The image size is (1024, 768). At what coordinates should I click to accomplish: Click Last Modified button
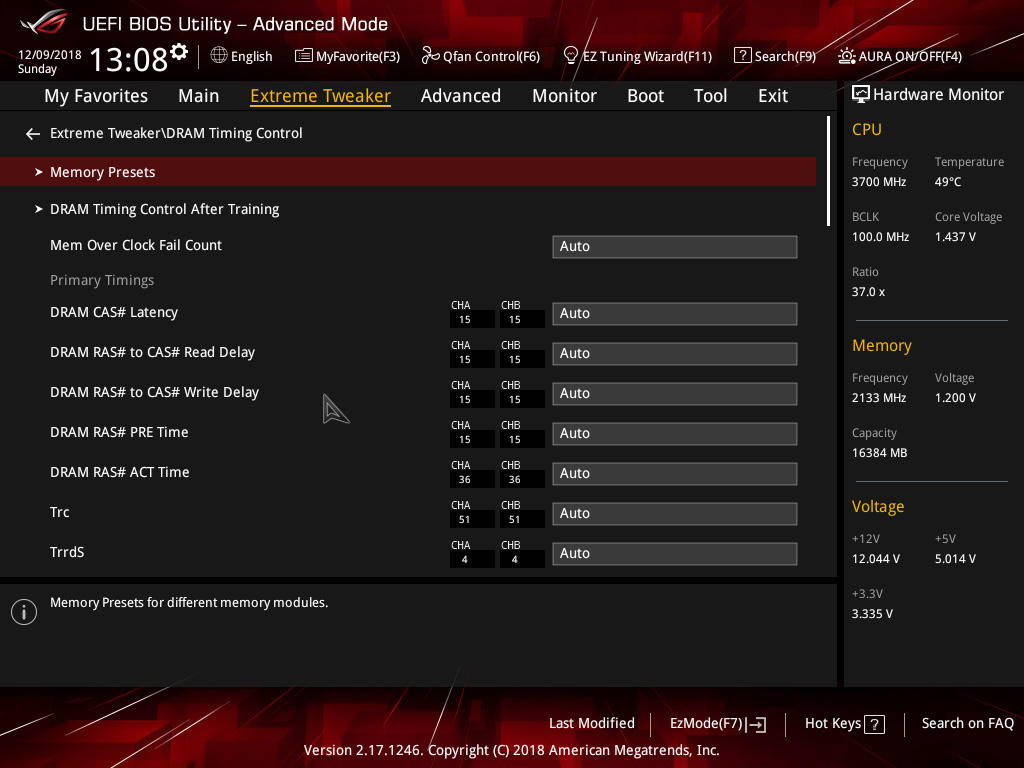coord(592,724)
